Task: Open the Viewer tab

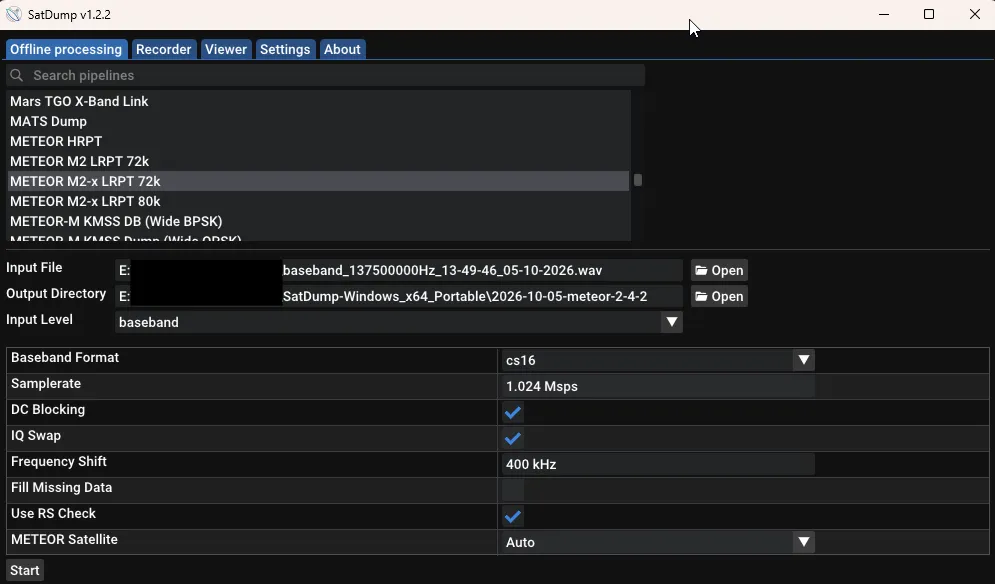Action: coord(226,50)
